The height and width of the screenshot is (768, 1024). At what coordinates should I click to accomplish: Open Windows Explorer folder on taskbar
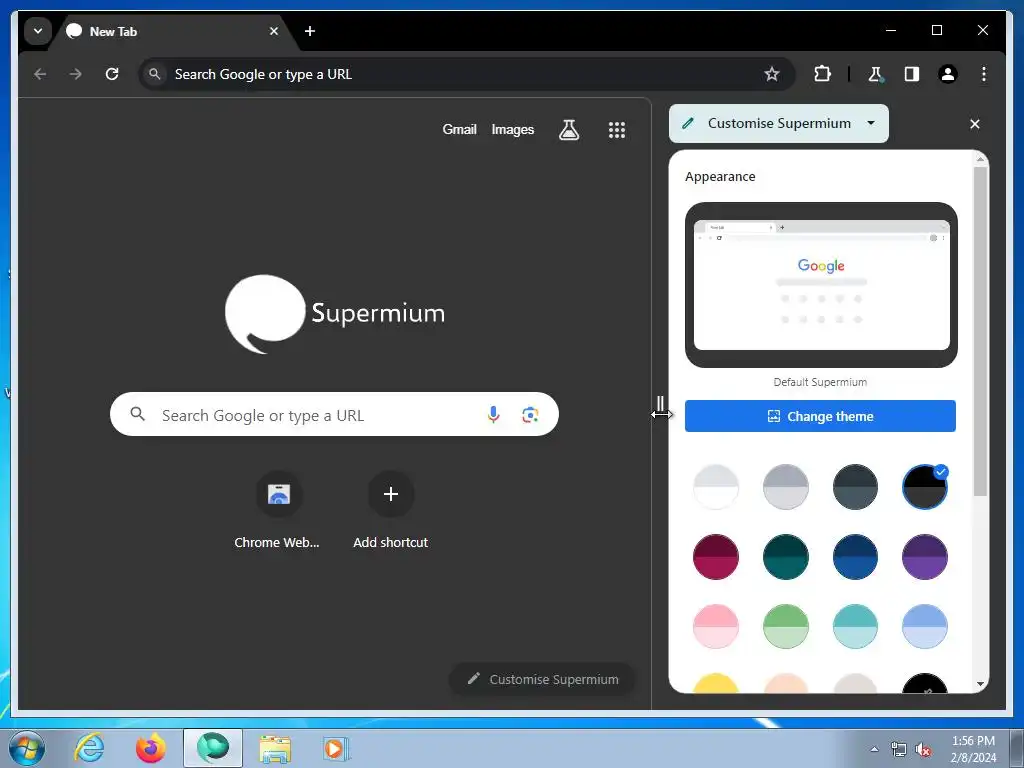click(x=275, y=748)
